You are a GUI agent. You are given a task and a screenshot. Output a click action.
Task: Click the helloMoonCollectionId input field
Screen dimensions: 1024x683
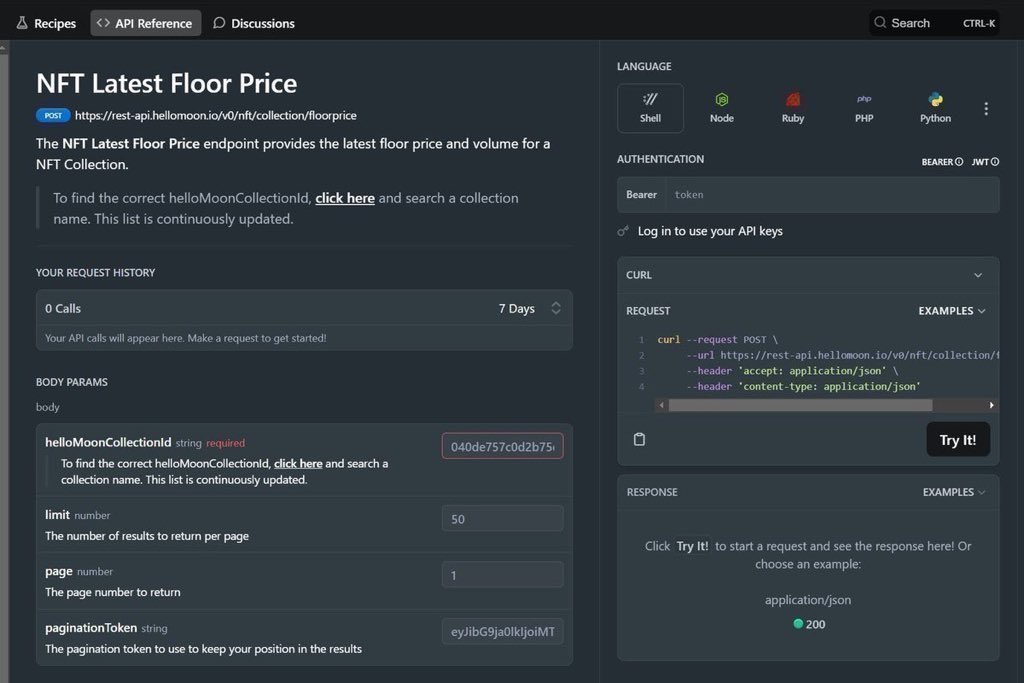[502, 447]
